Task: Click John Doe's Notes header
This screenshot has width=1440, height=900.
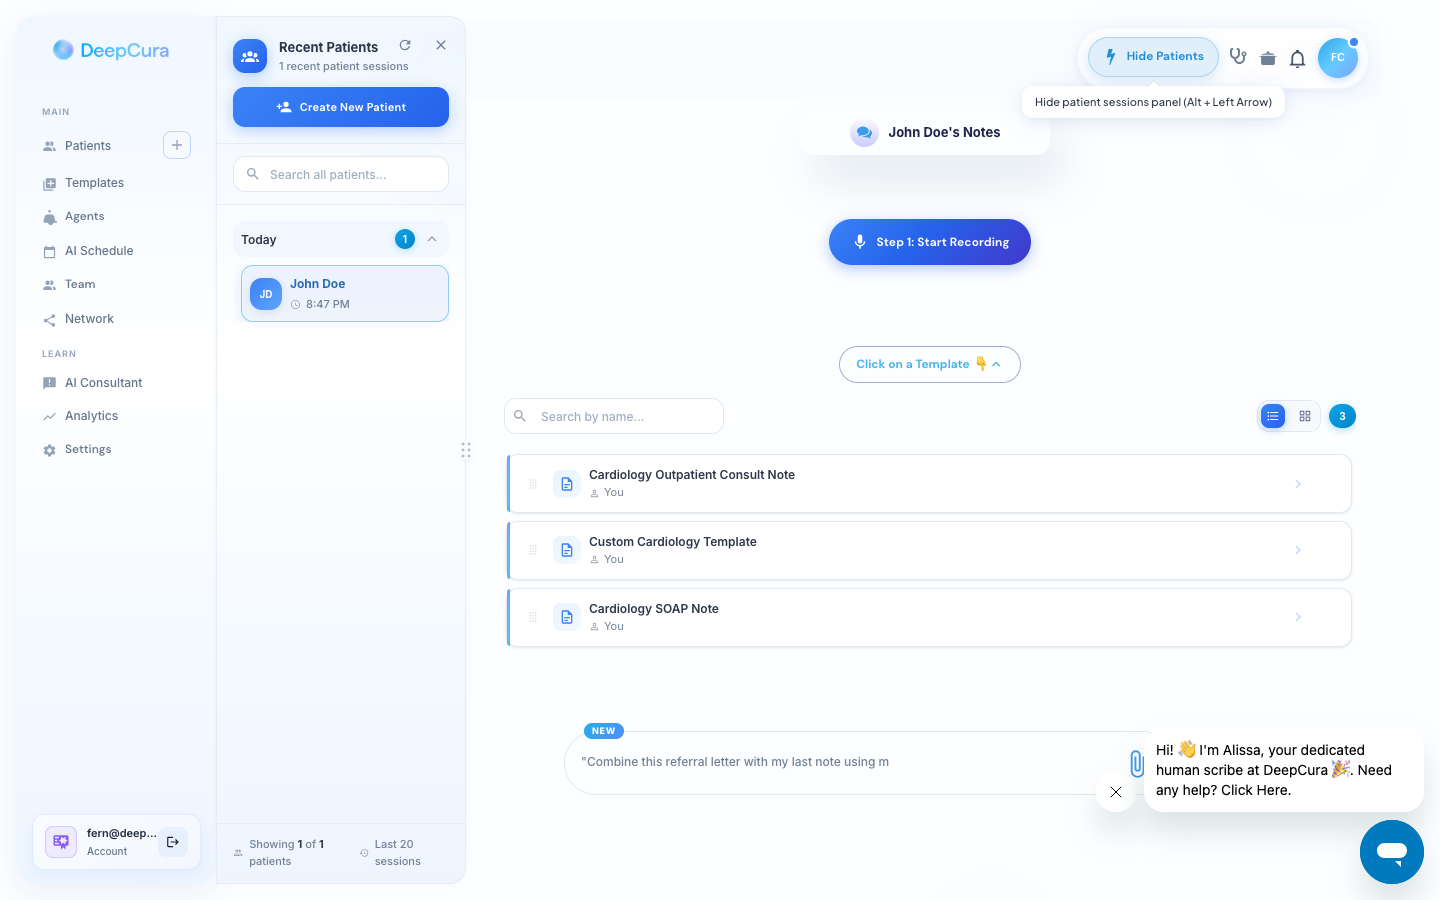Action: tap(925, 132)
